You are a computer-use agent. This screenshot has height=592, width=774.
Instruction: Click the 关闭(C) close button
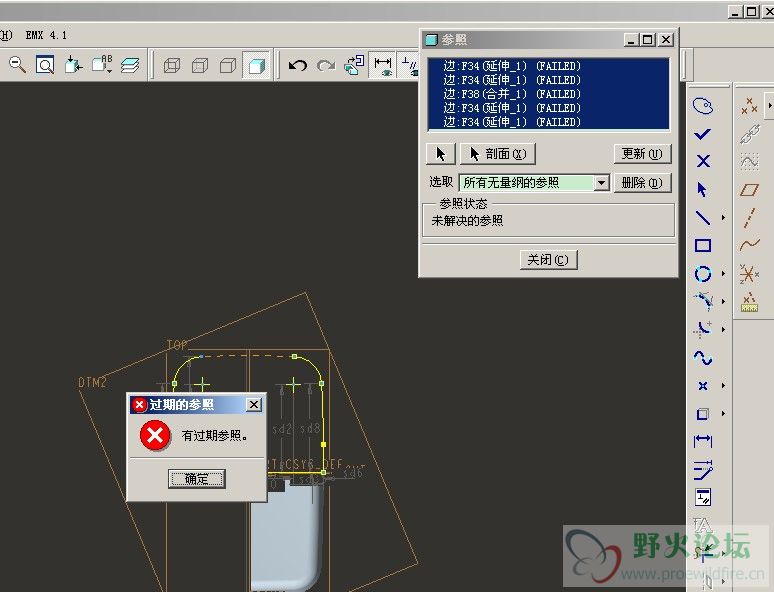pos(548,260)
